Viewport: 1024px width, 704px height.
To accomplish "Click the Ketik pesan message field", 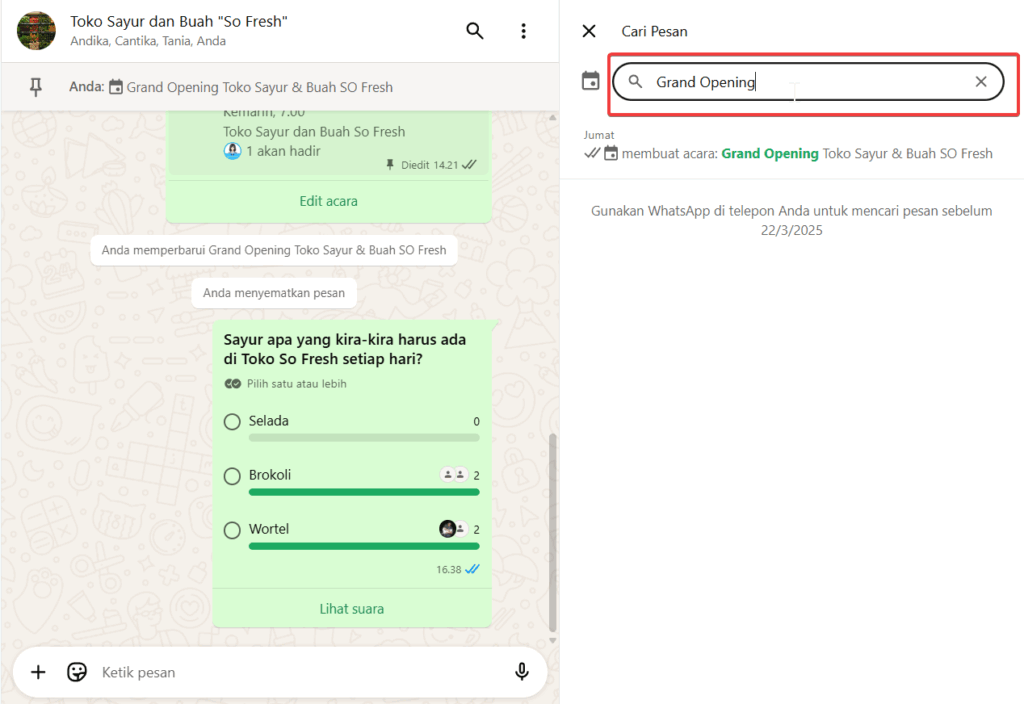I will point(300,672).
